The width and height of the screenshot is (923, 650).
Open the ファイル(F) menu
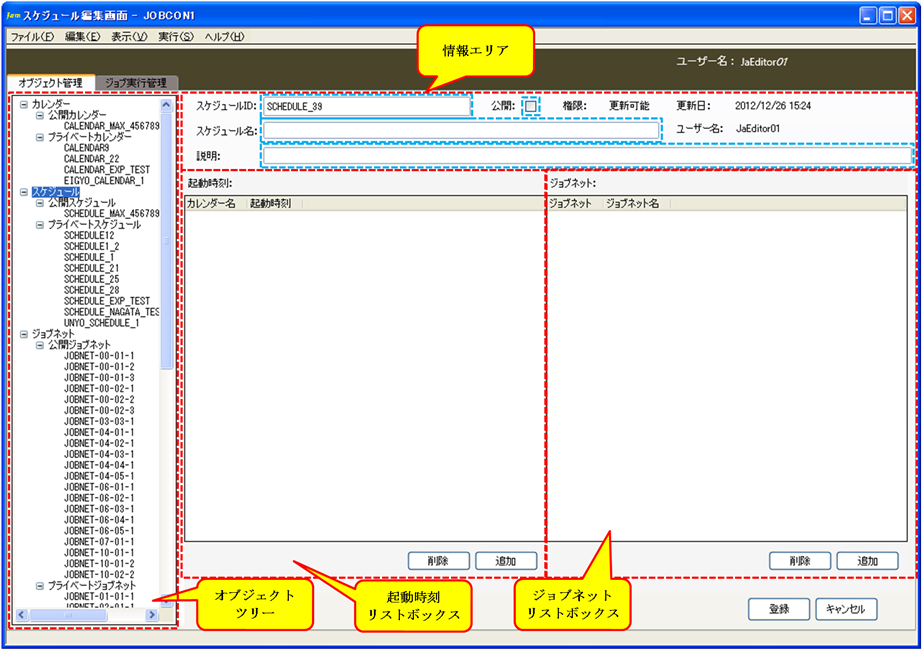point(32,37)
